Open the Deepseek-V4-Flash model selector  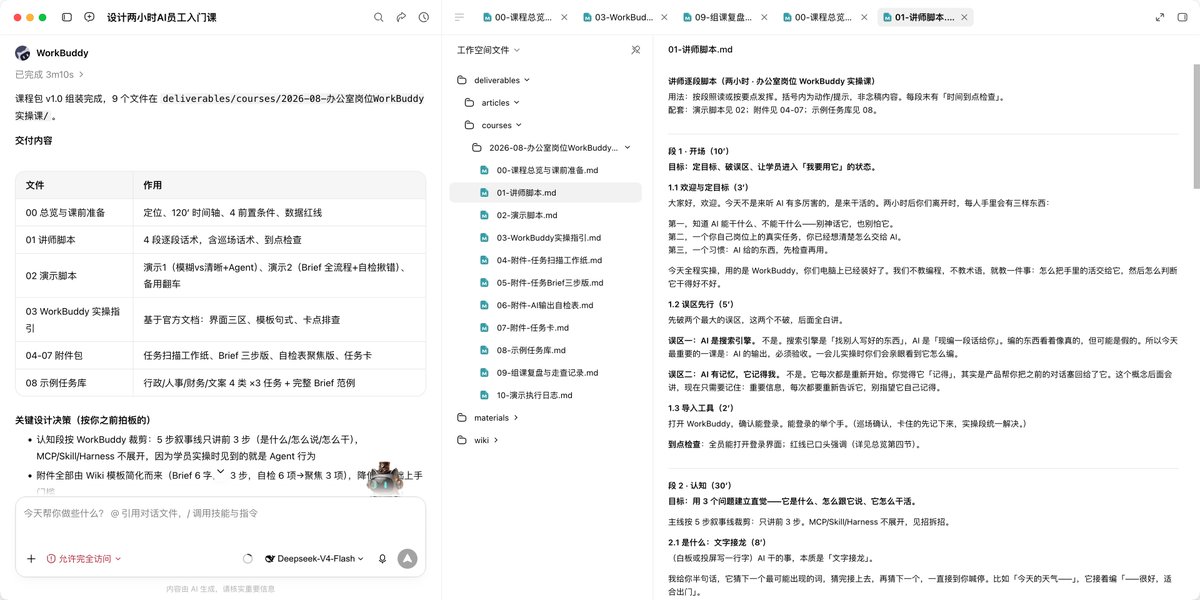coord(314,559)
